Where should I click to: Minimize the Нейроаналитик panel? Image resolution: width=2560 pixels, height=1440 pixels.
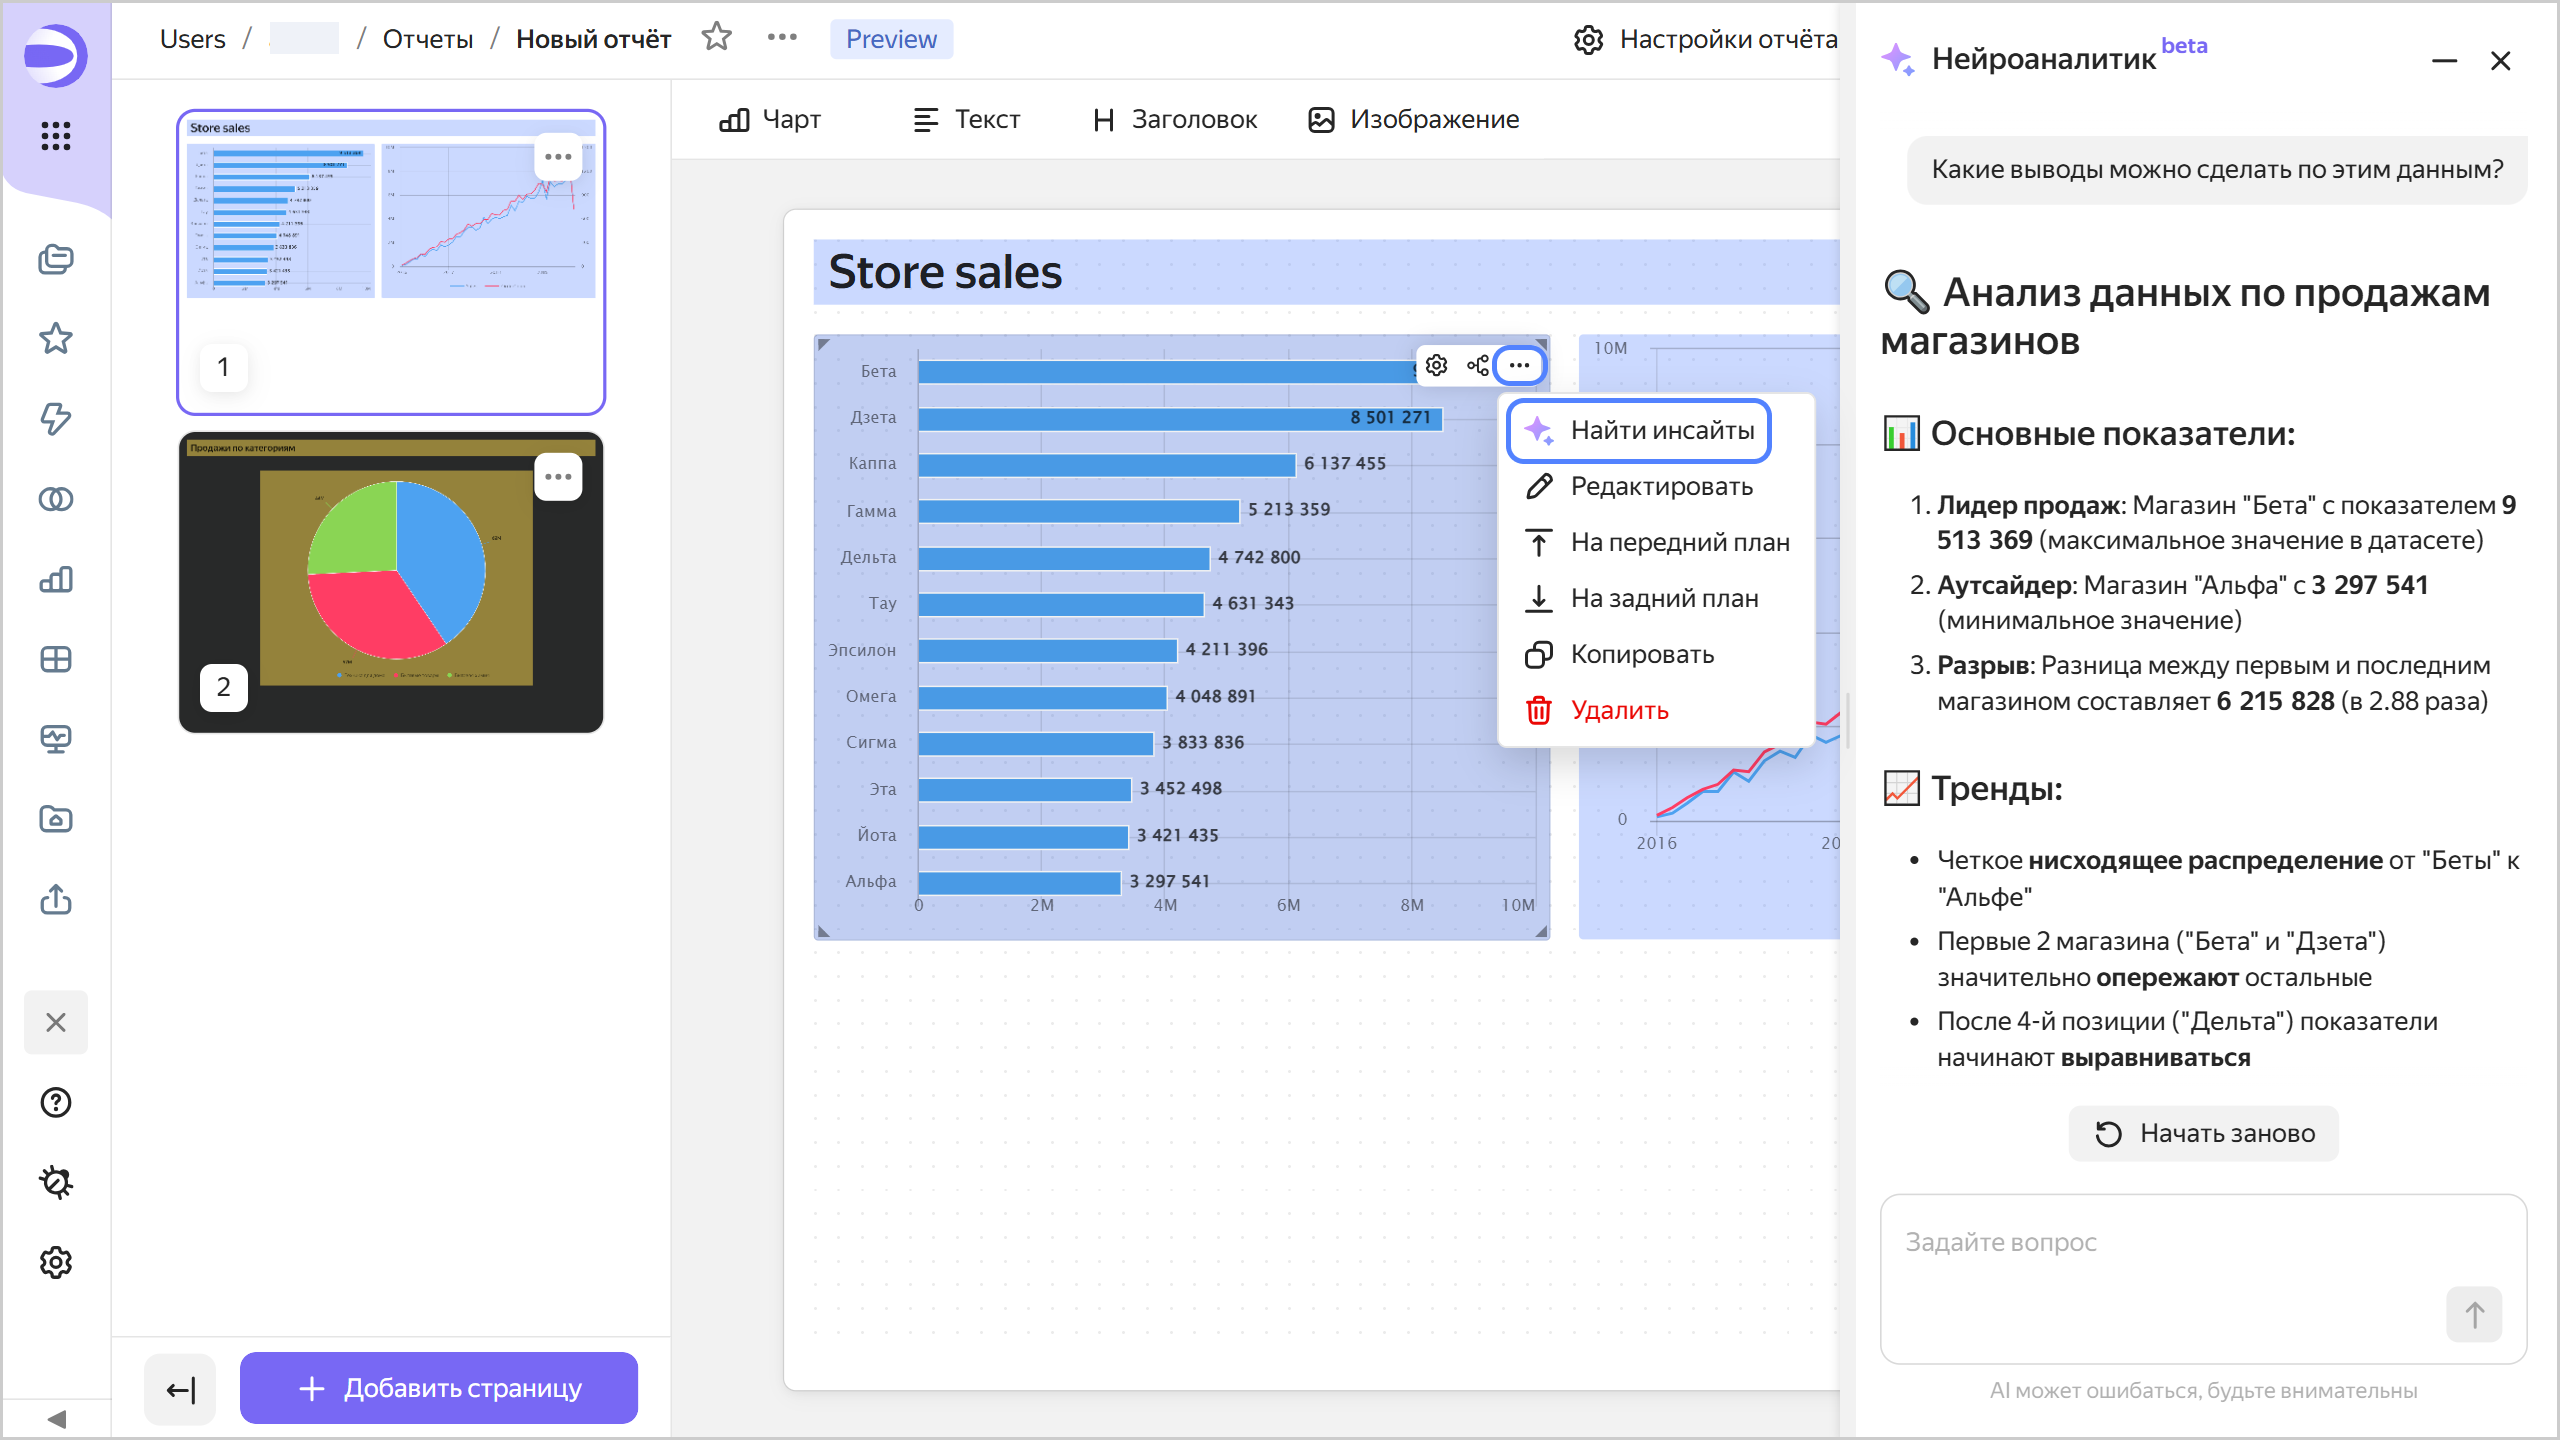(2444, 61)
